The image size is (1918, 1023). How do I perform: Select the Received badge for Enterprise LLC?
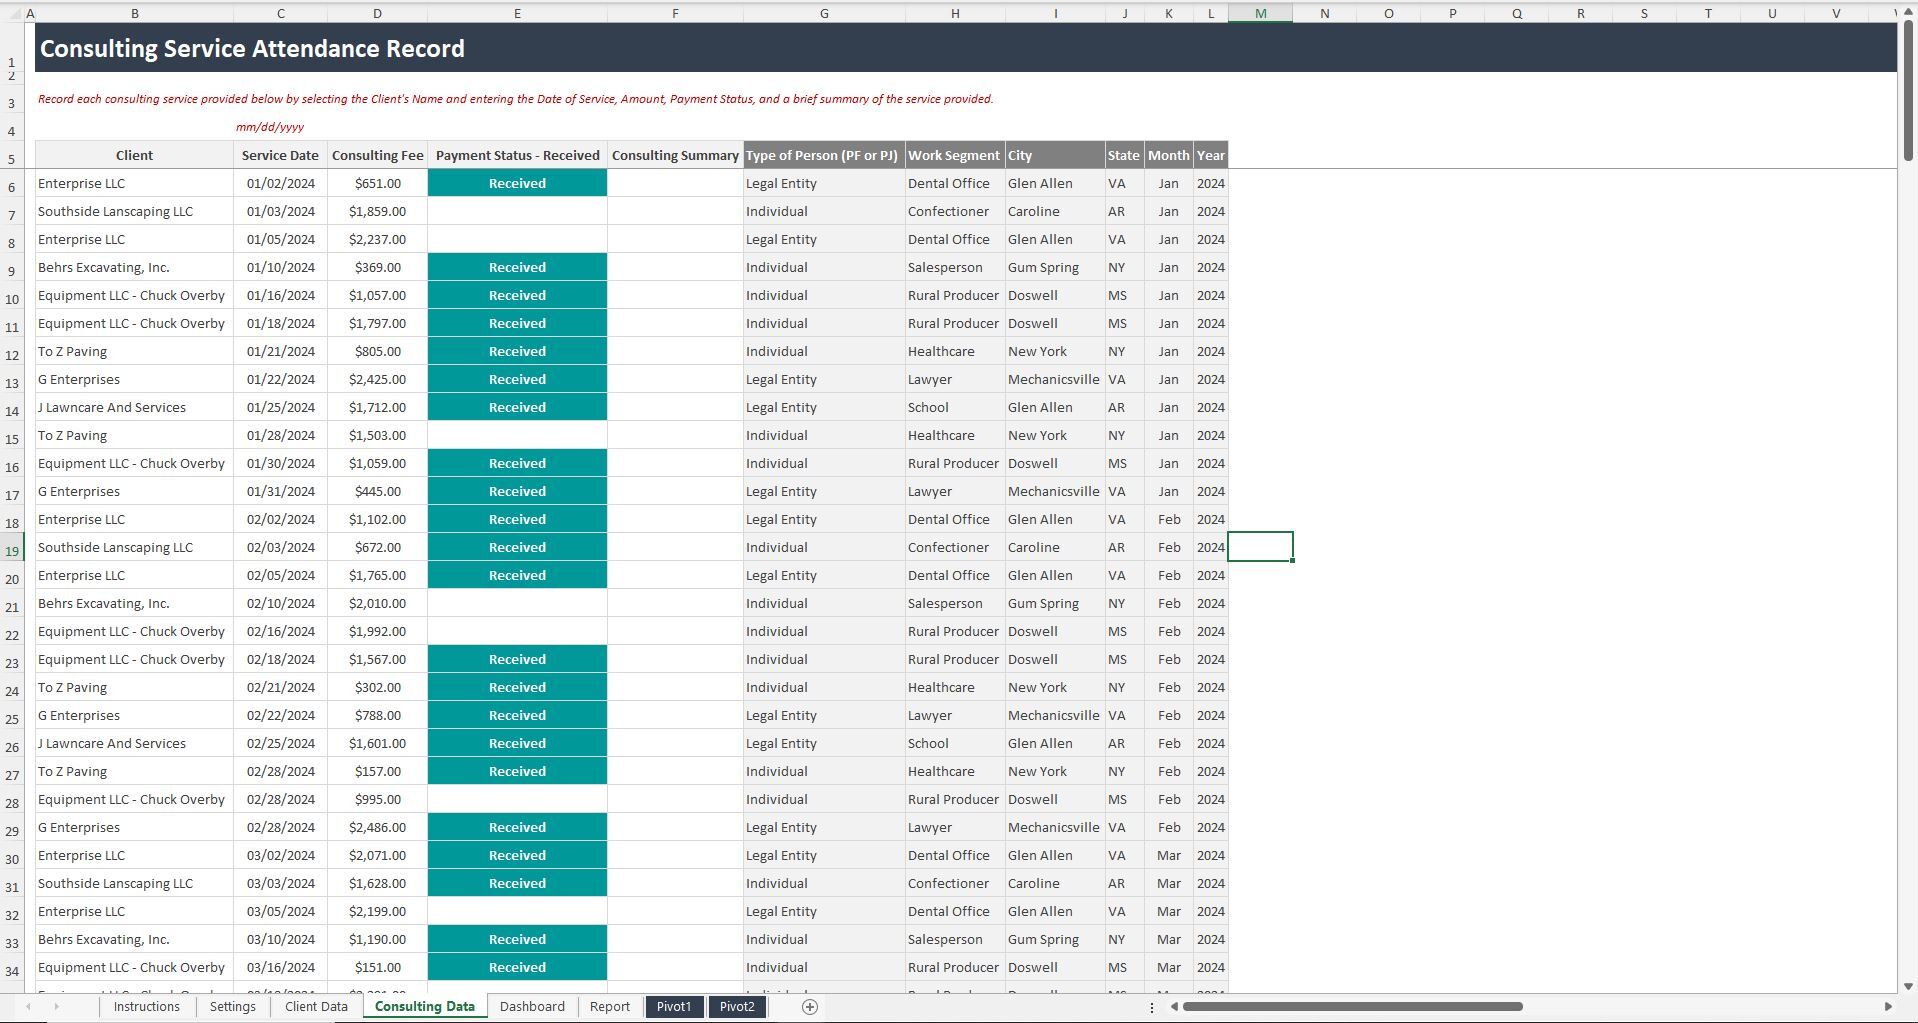click(517, 183)
